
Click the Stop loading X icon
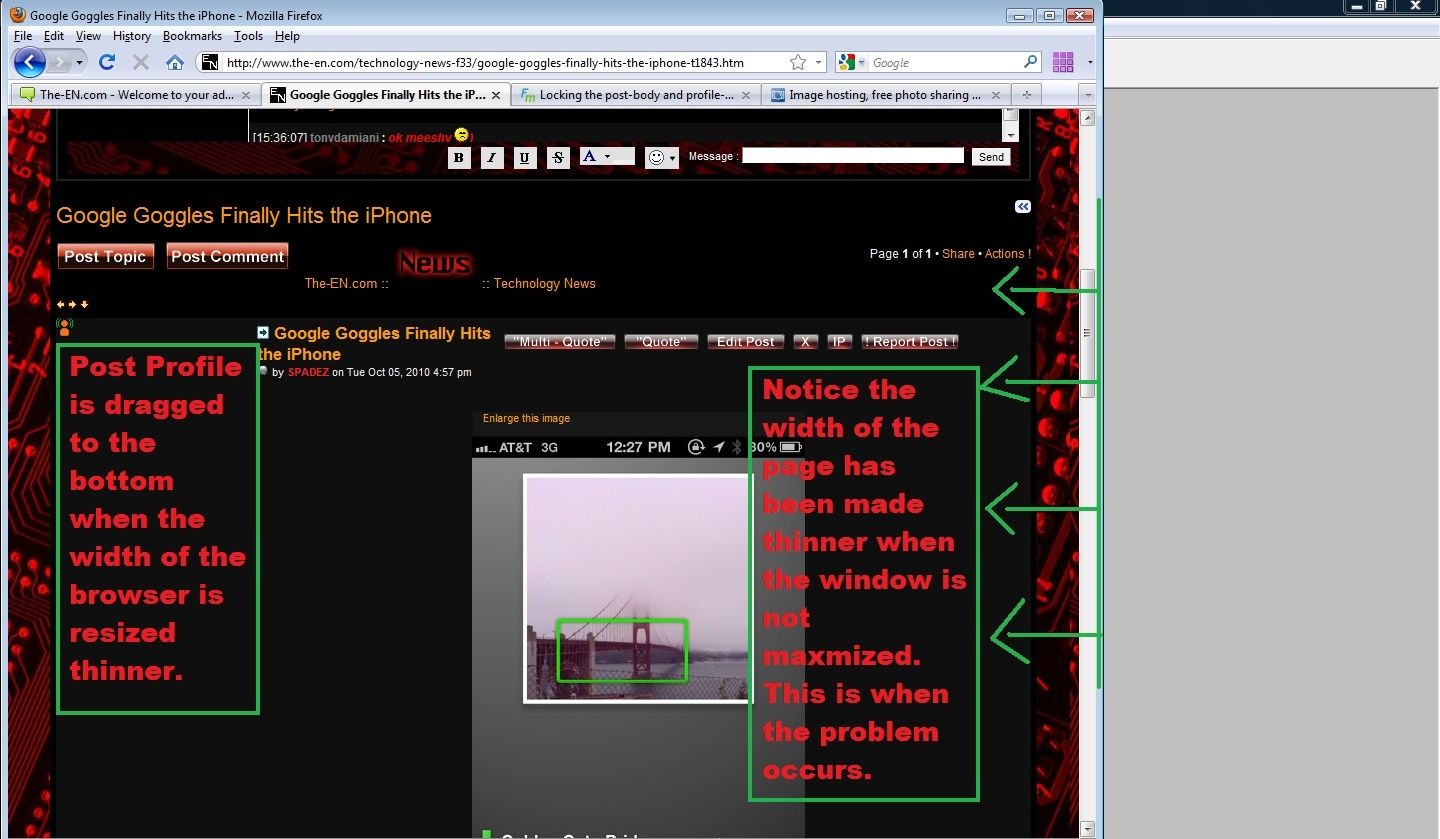click(x=141, y=62)
